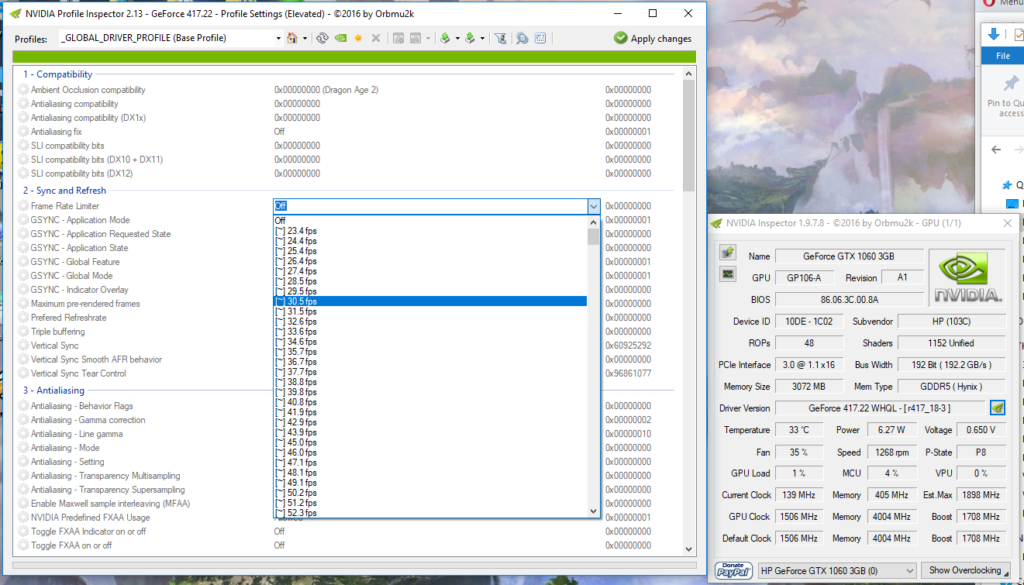Click the magnifier scan profiles icon
The height and width of the screenshot is (585, 1024).
point(522,39)
